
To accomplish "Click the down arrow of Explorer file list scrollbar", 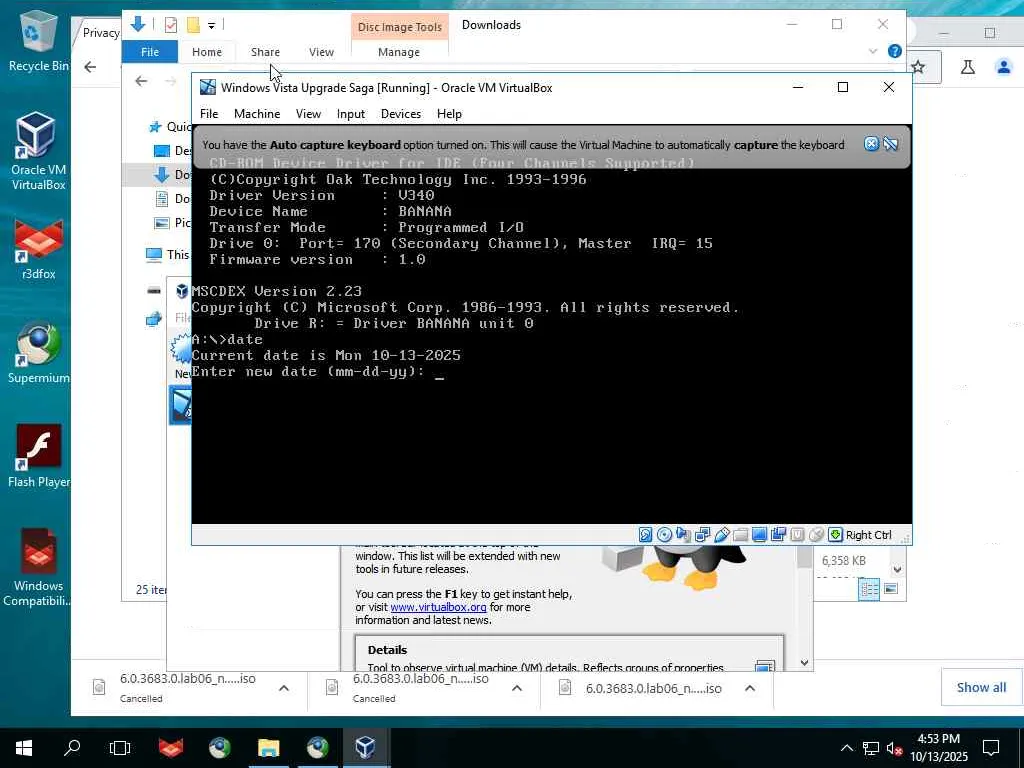I will tap(897, 569).
